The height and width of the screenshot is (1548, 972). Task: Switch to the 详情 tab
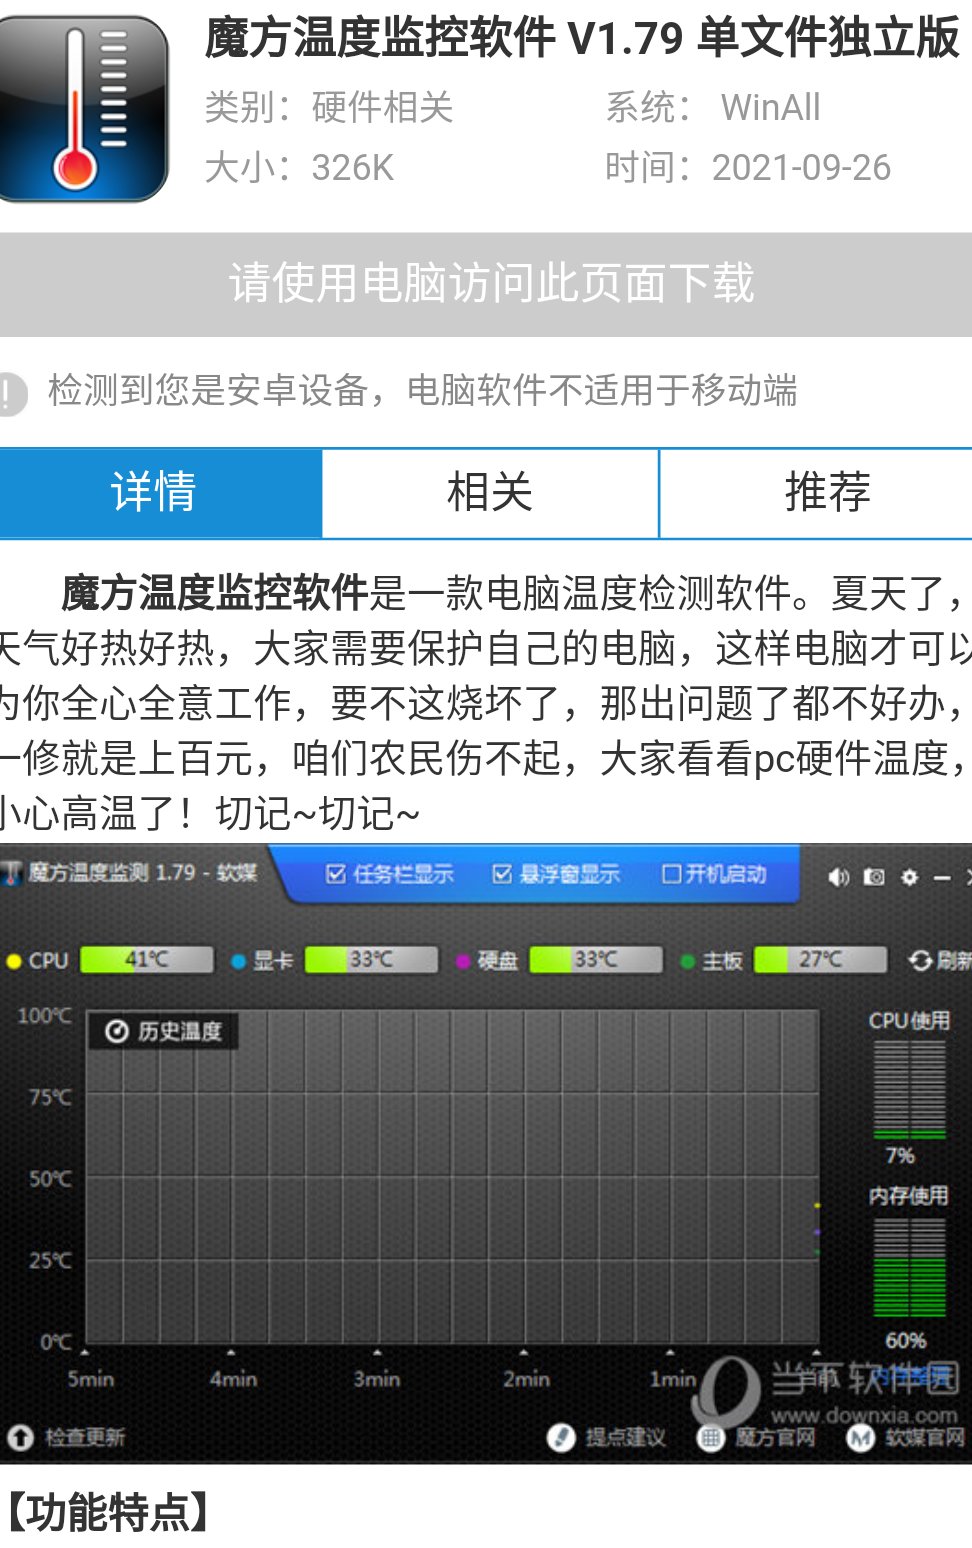[x=161, y=493]
